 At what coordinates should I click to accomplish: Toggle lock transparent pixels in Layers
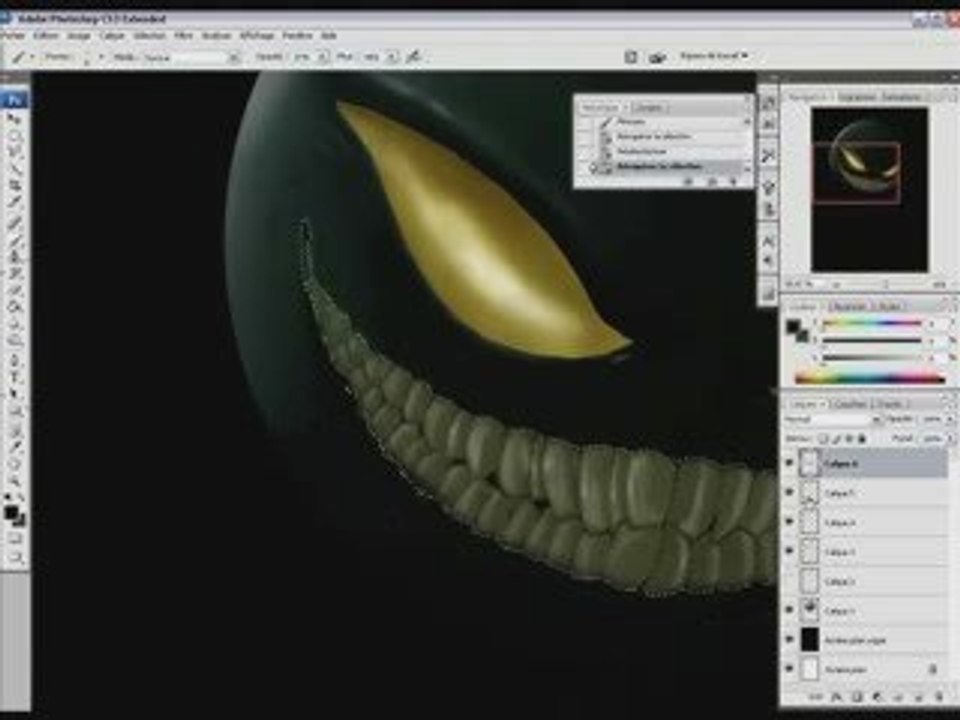[x=823, y=438]
